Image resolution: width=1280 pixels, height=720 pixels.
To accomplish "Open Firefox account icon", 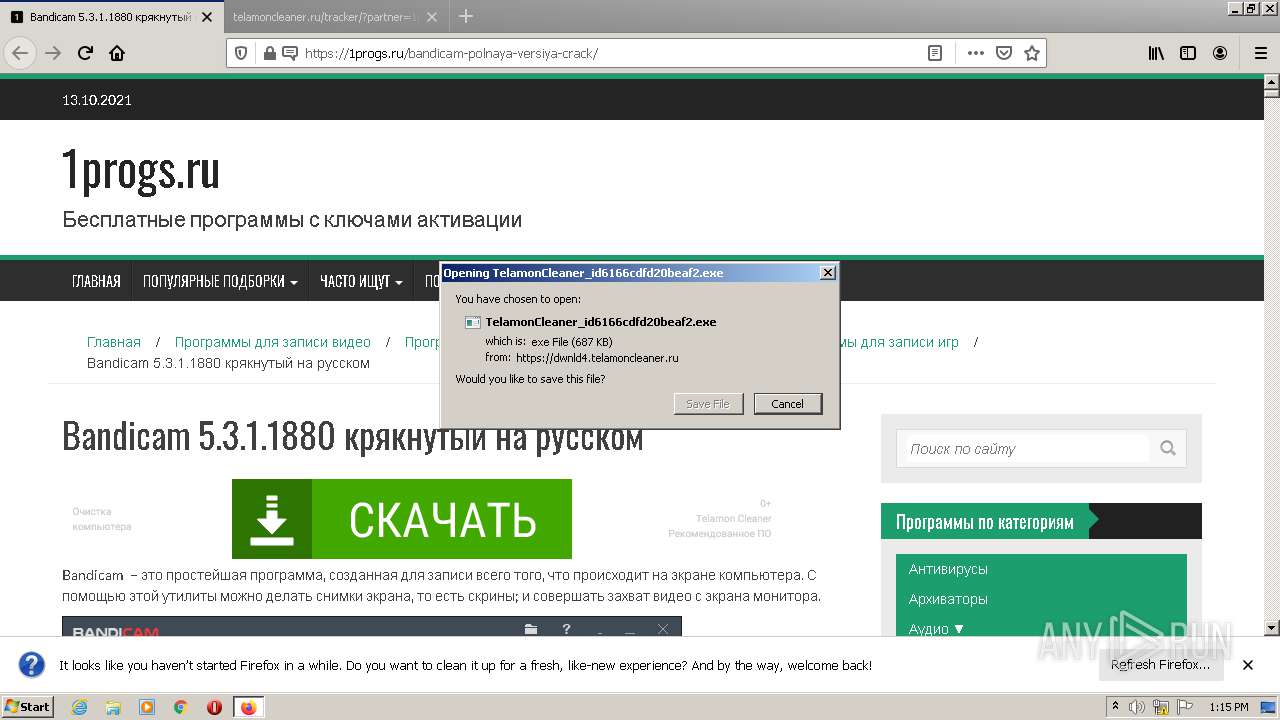I will tap(1220, 53).
